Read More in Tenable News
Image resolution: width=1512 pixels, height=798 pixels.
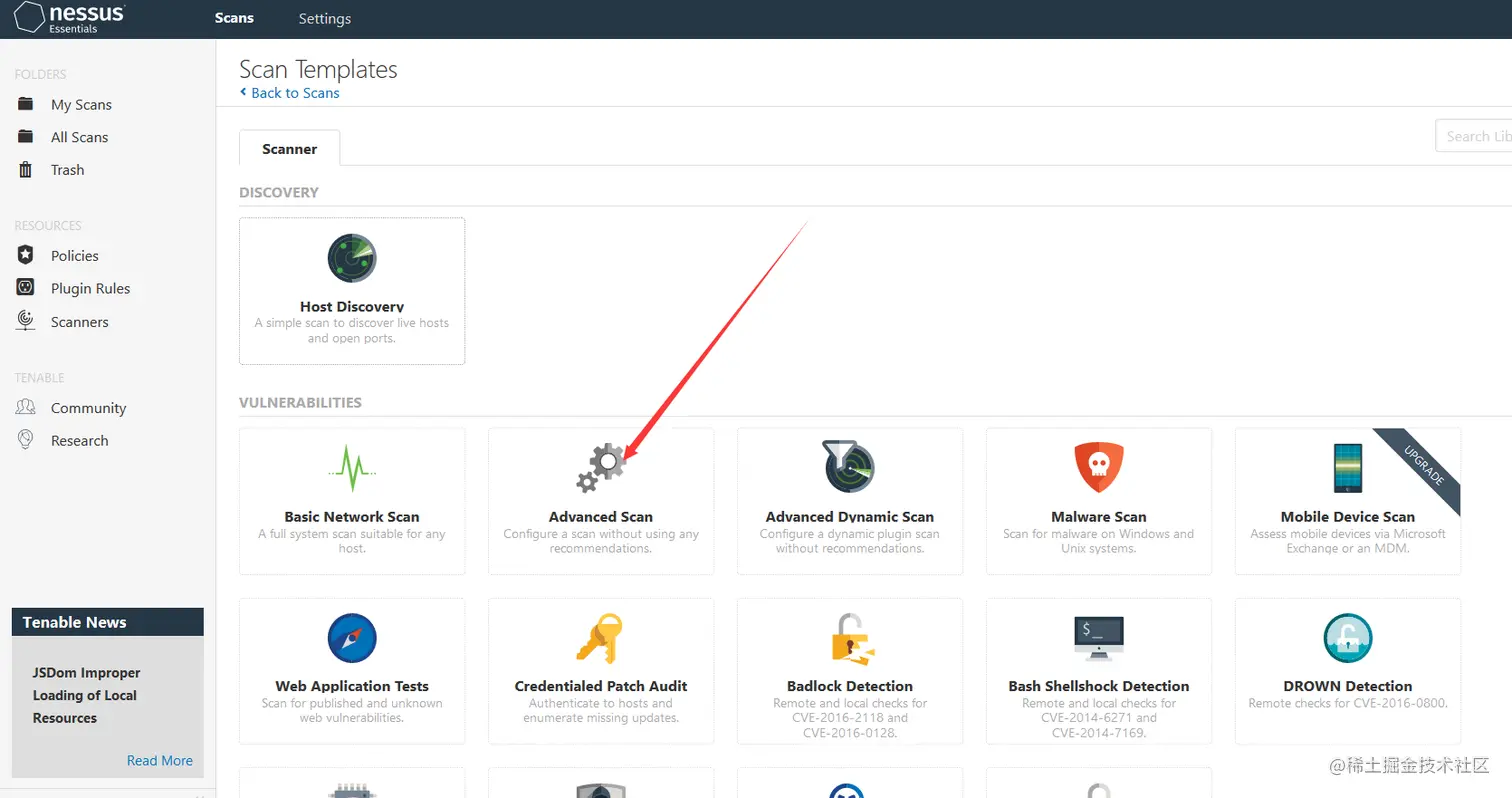pos(160,761)
